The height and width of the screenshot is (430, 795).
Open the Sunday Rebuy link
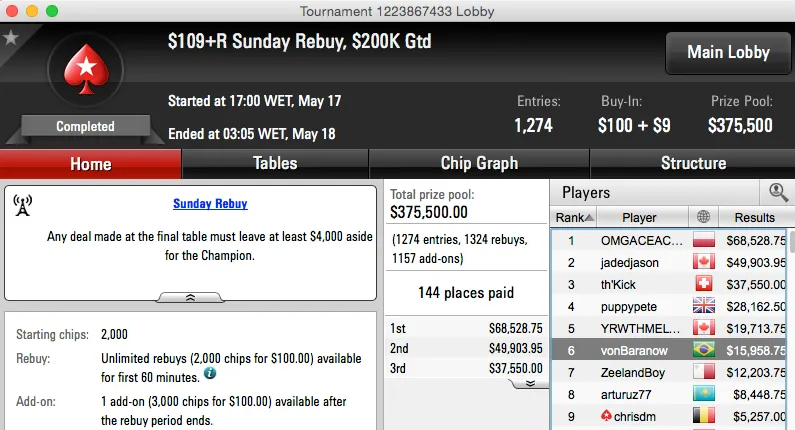210,204
